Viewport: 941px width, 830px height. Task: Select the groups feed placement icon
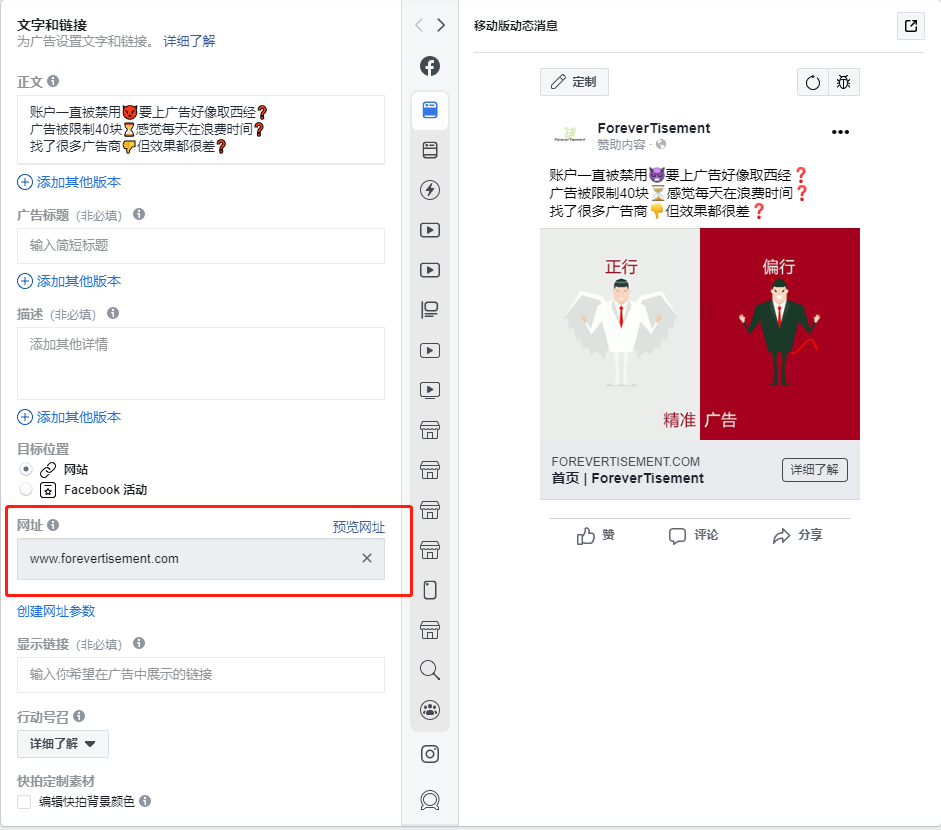tap(430, 710)
